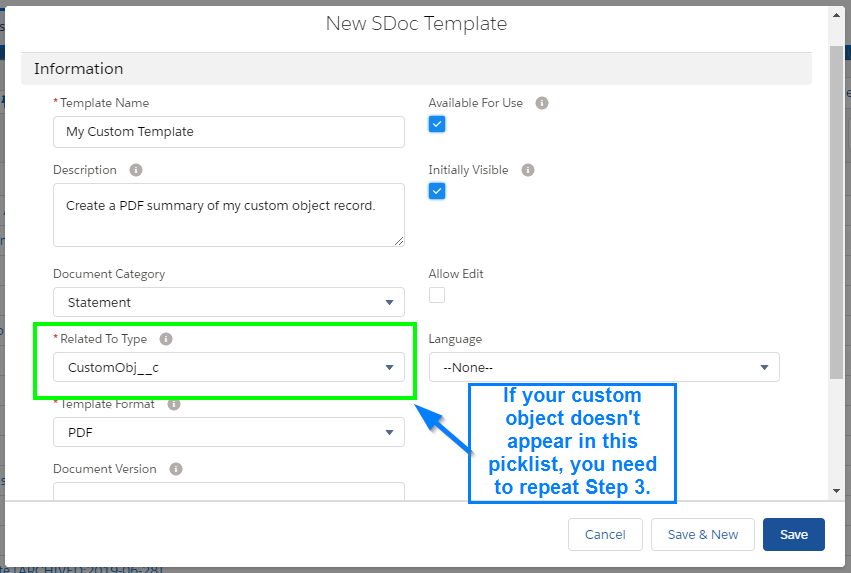The width and height of the screenshot is (851, 573).
Task: Open the Related To Type picklist
Action: [x=228, y=367]
